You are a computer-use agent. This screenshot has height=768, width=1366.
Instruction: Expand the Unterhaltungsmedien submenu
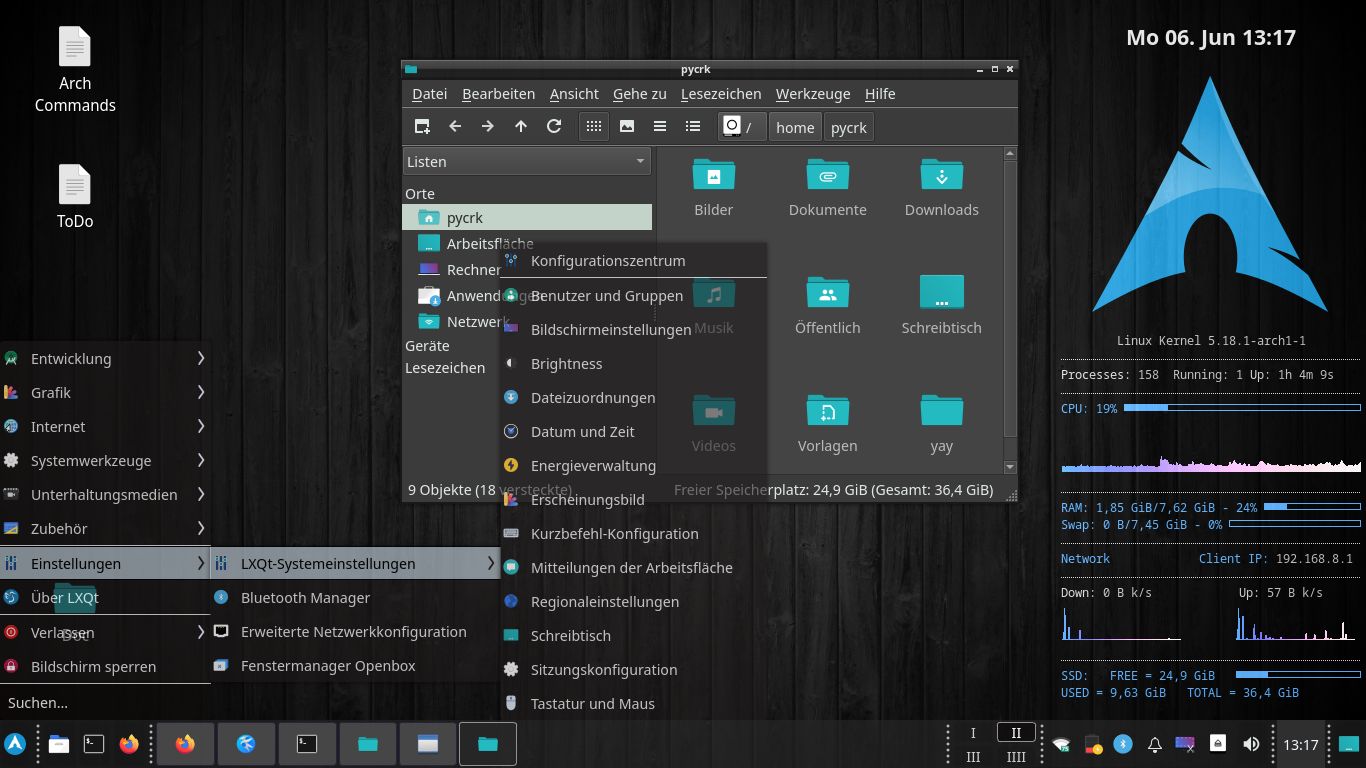(105, 494)
